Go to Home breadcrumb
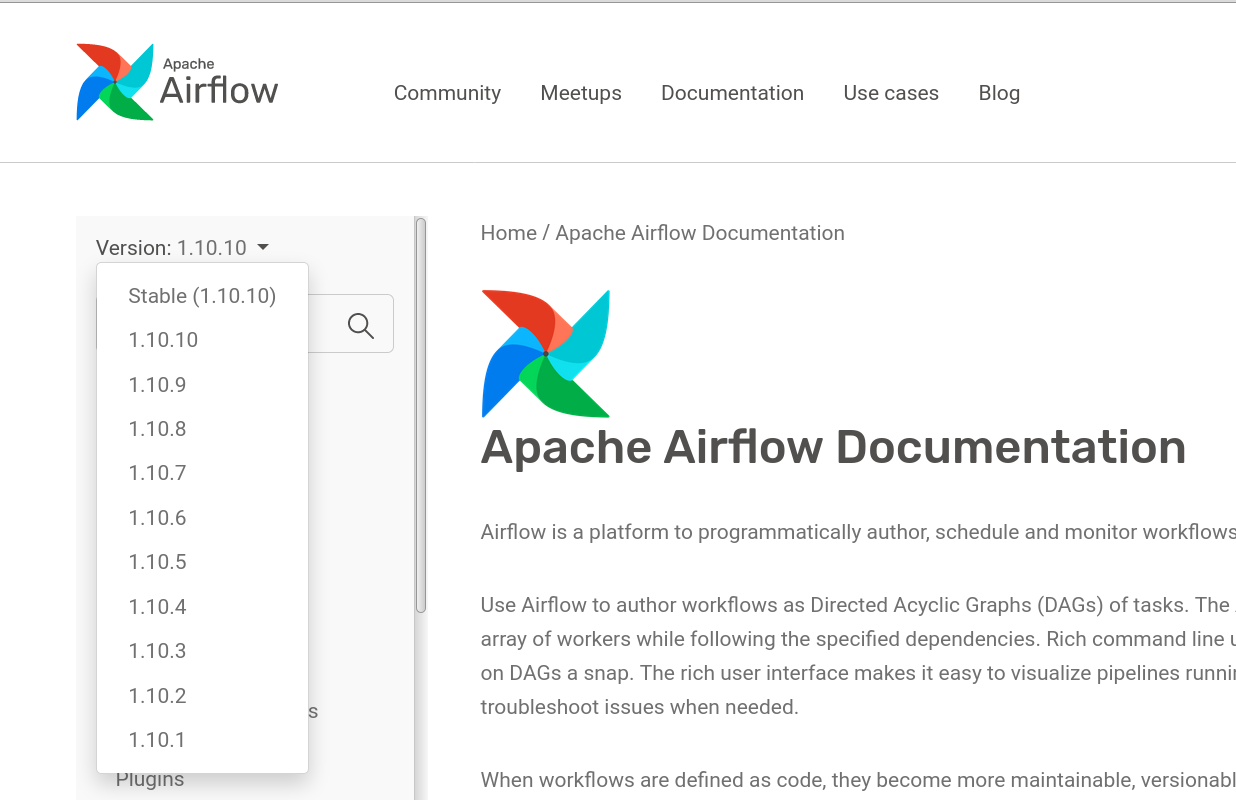Screen dimensions: 1236x800 click(509, 233)
